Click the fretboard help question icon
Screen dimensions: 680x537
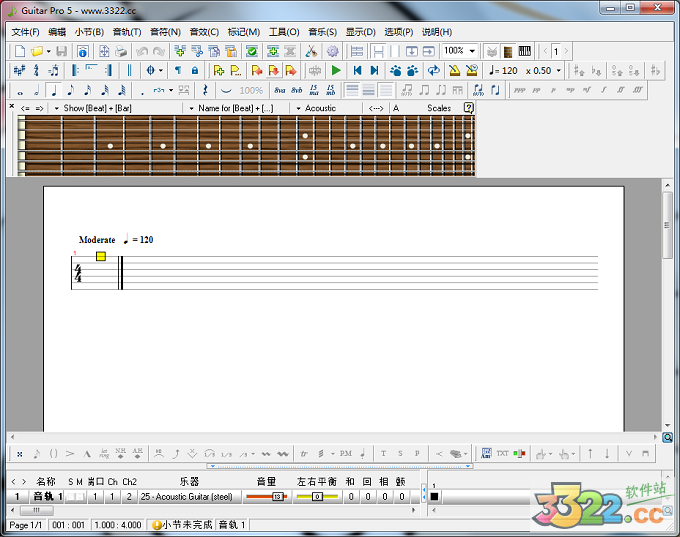(468, 108)
